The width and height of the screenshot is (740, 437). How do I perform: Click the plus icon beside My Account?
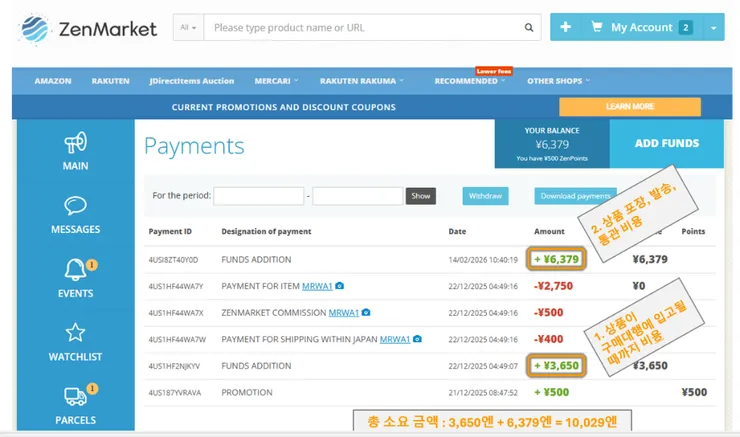pyautogui.click(x=565, y=27)
